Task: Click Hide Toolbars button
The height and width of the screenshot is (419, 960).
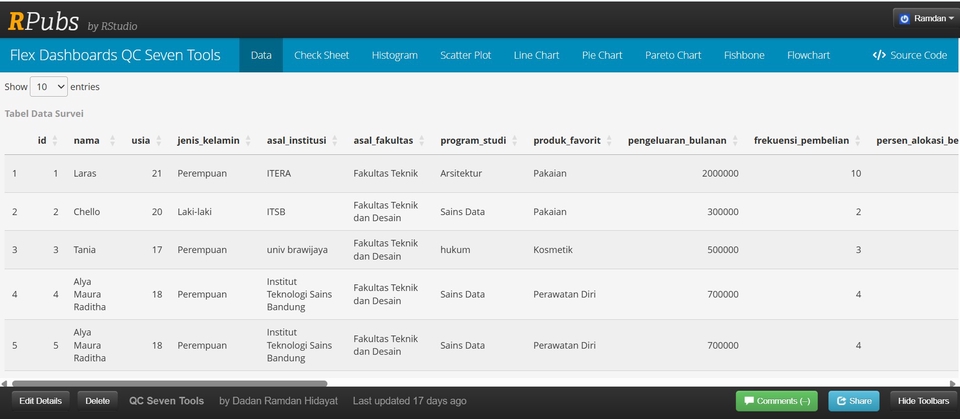Action: (923, 401)
